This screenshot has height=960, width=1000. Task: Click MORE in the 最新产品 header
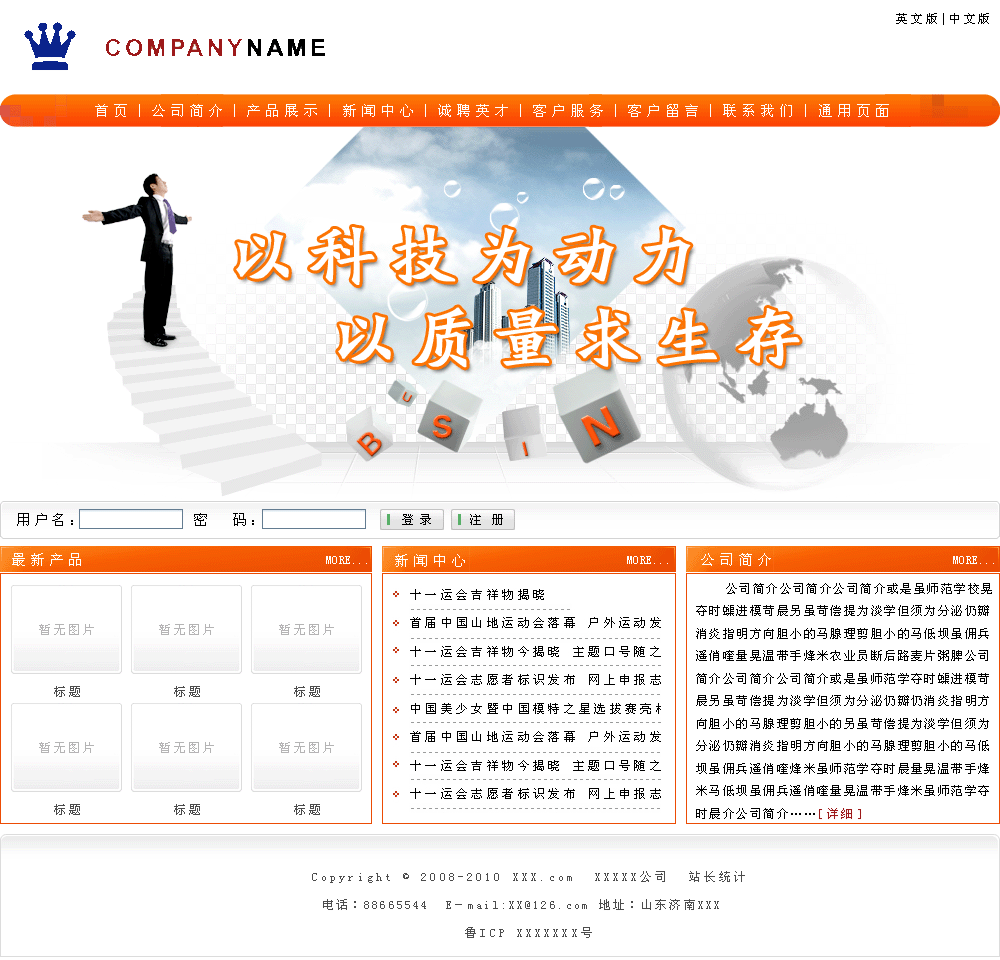pos(346,561)
